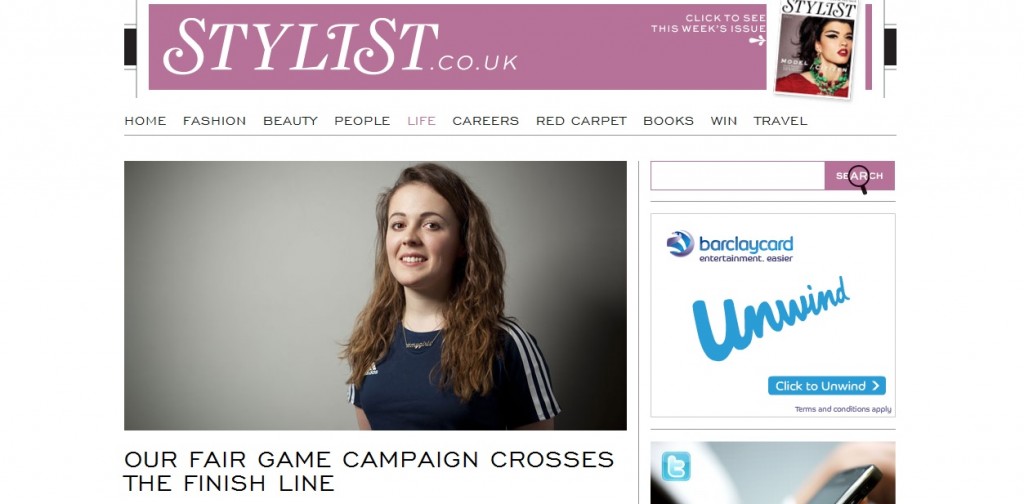Click the Search button
This screenshot has width=1024, height=504.
pyautogui.click(x=859, y=176)
